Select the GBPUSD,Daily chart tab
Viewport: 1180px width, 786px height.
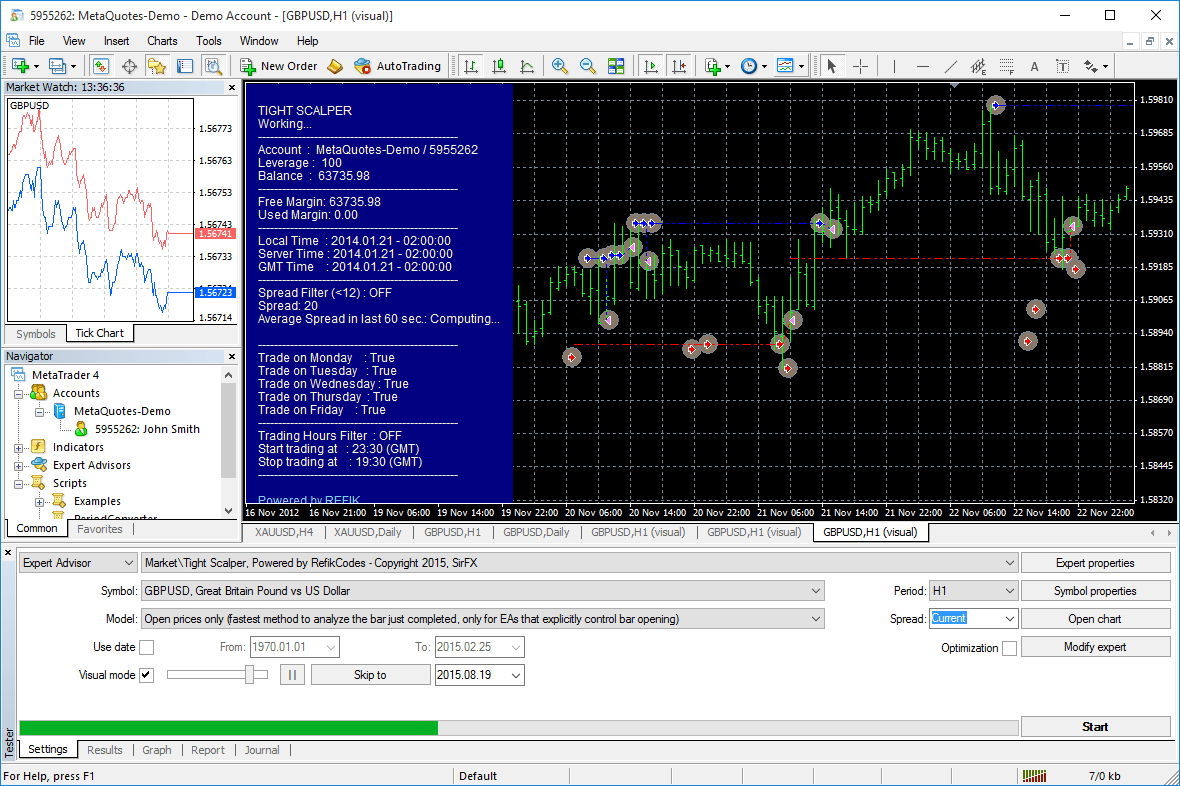tap(536, 532)
